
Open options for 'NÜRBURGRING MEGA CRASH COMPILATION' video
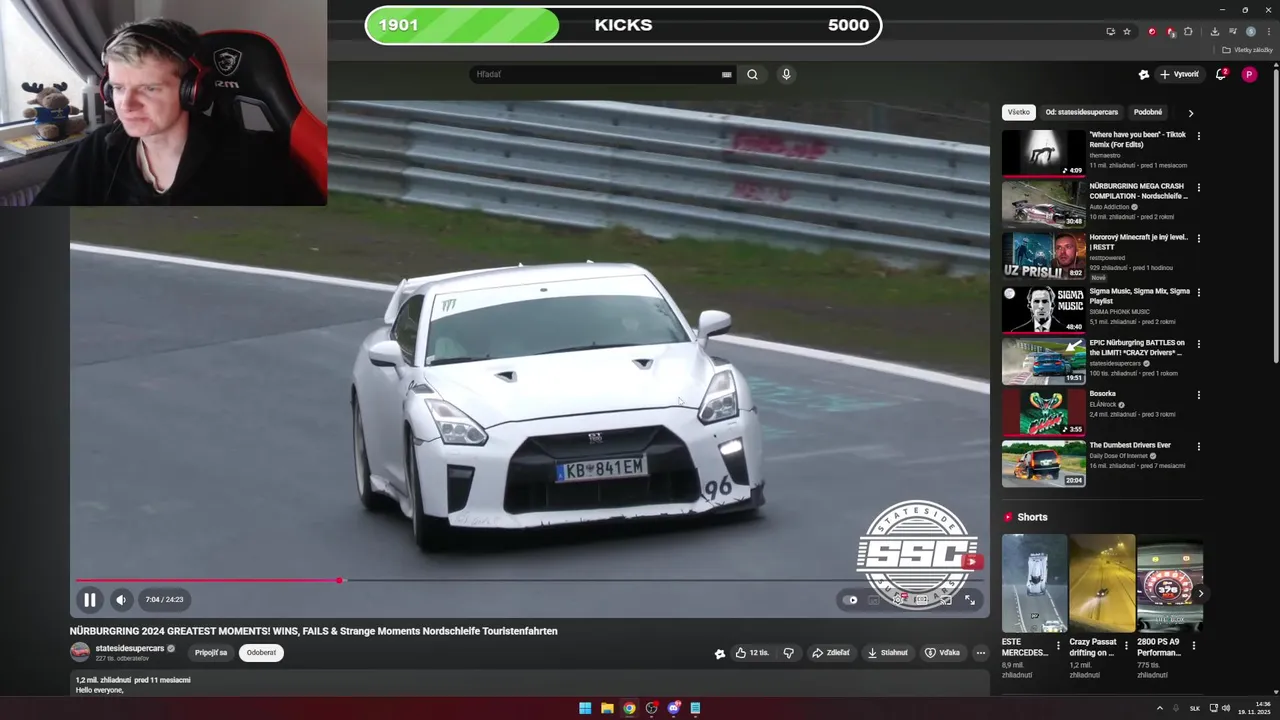[x=1199, y=188]
